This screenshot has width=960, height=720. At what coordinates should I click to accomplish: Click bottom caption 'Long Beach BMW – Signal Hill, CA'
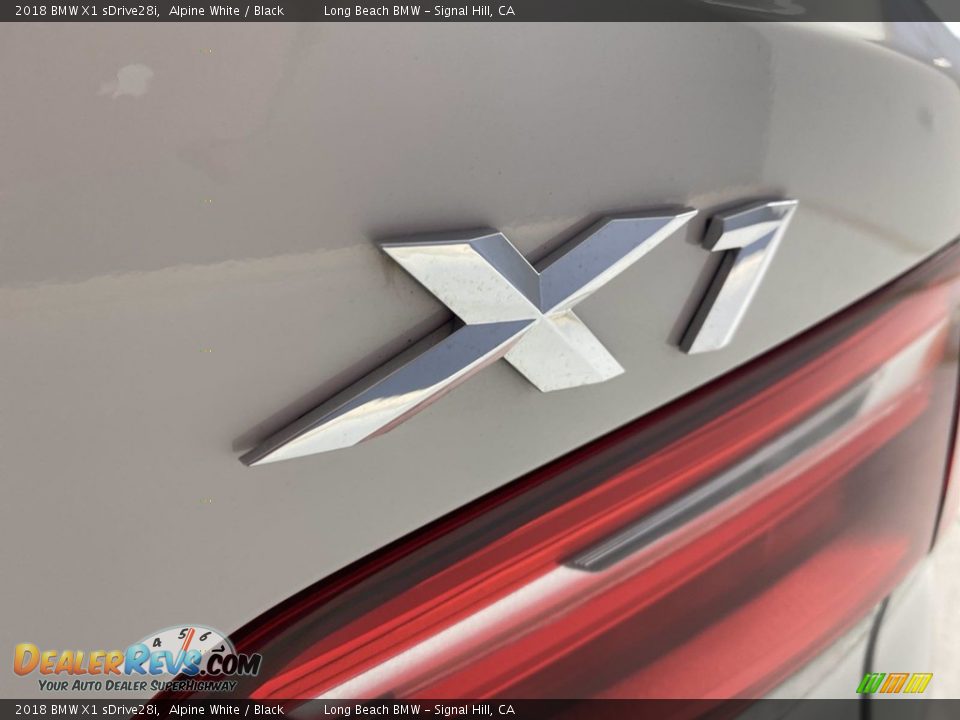(419, 710)
